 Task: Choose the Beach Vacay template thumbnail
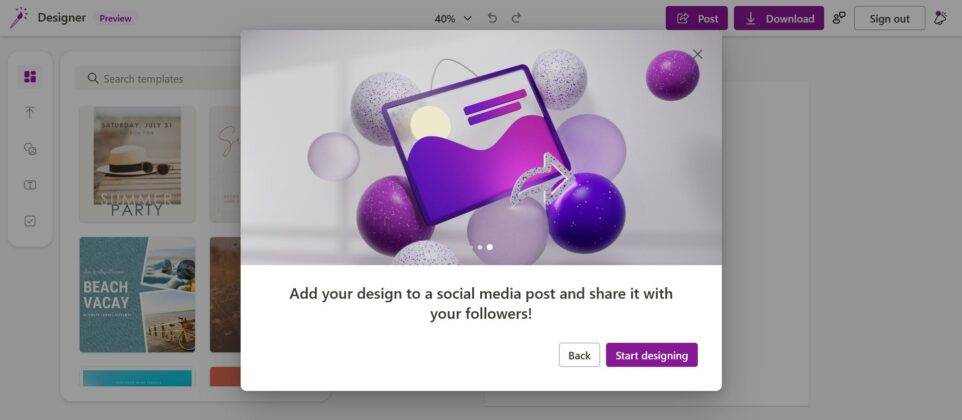(137, 295)
